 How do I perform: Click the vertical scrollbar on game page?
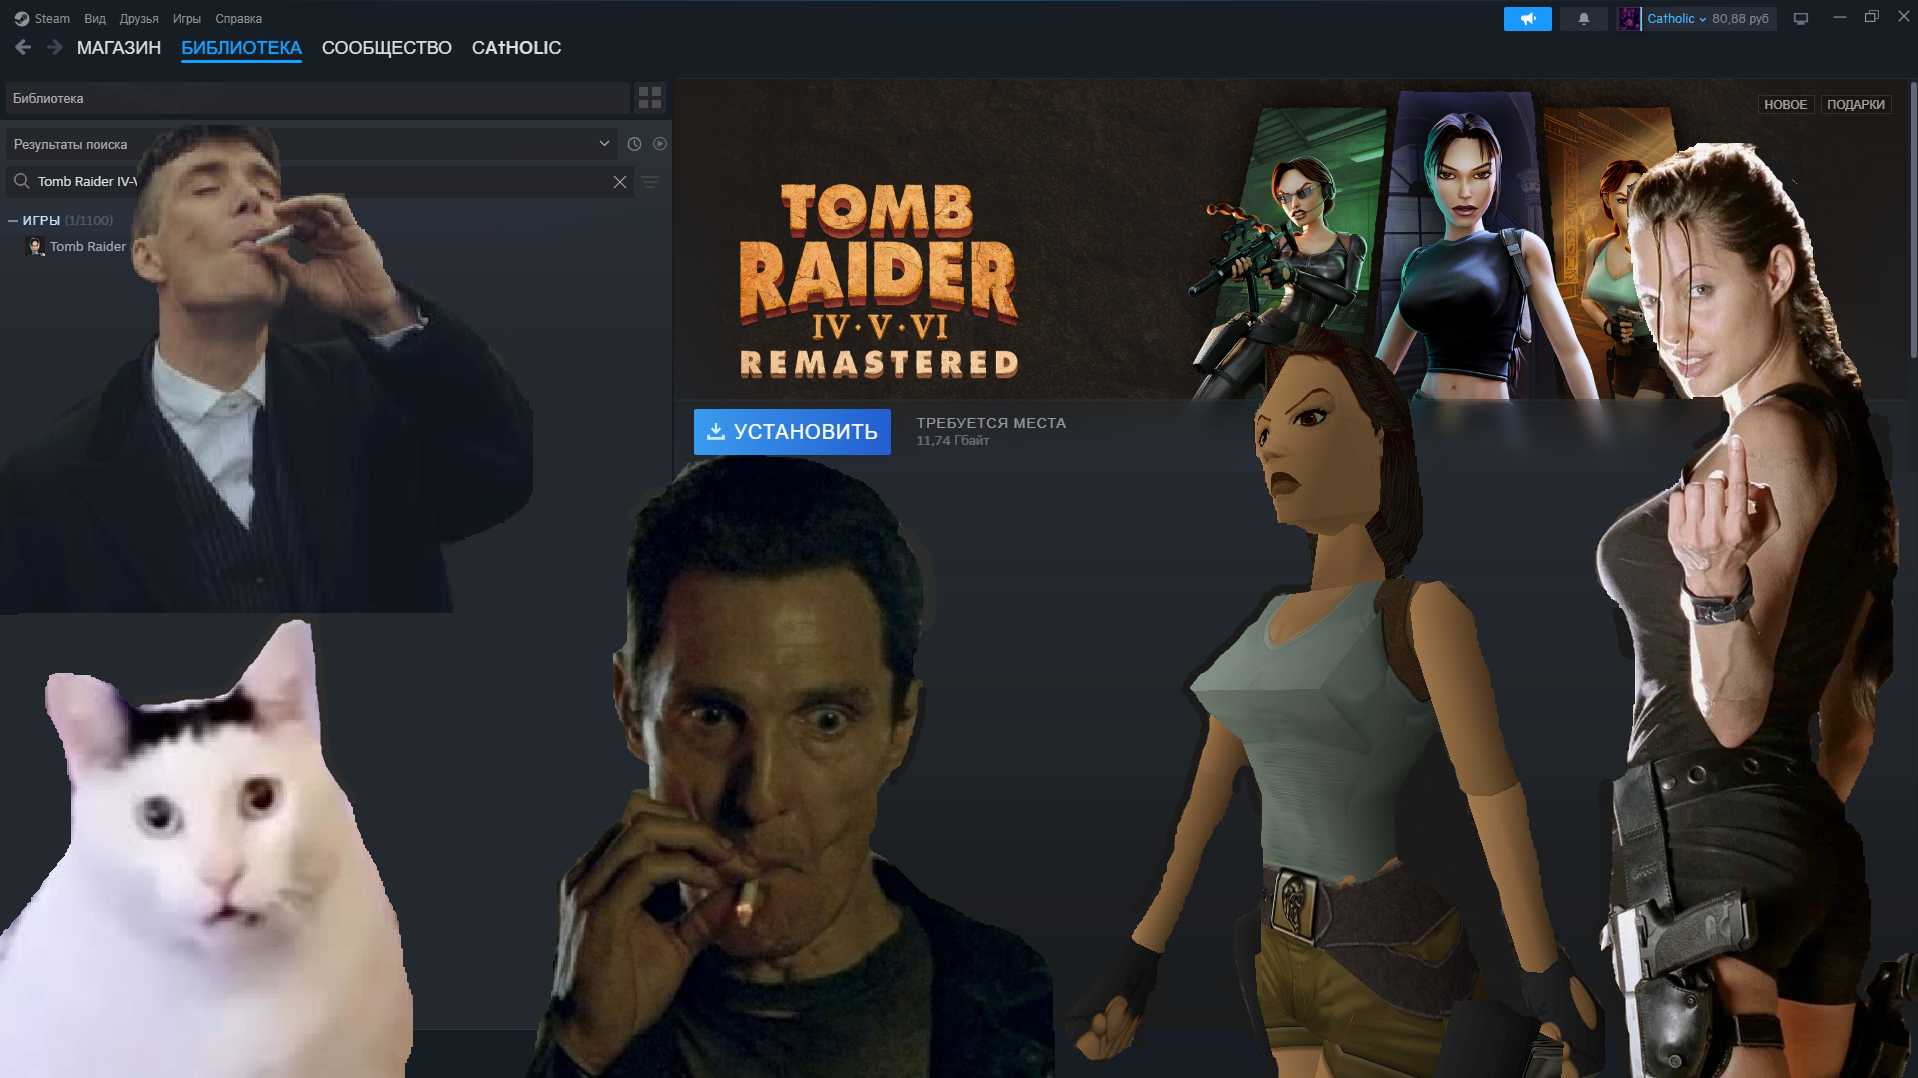tap(1913, 220)
